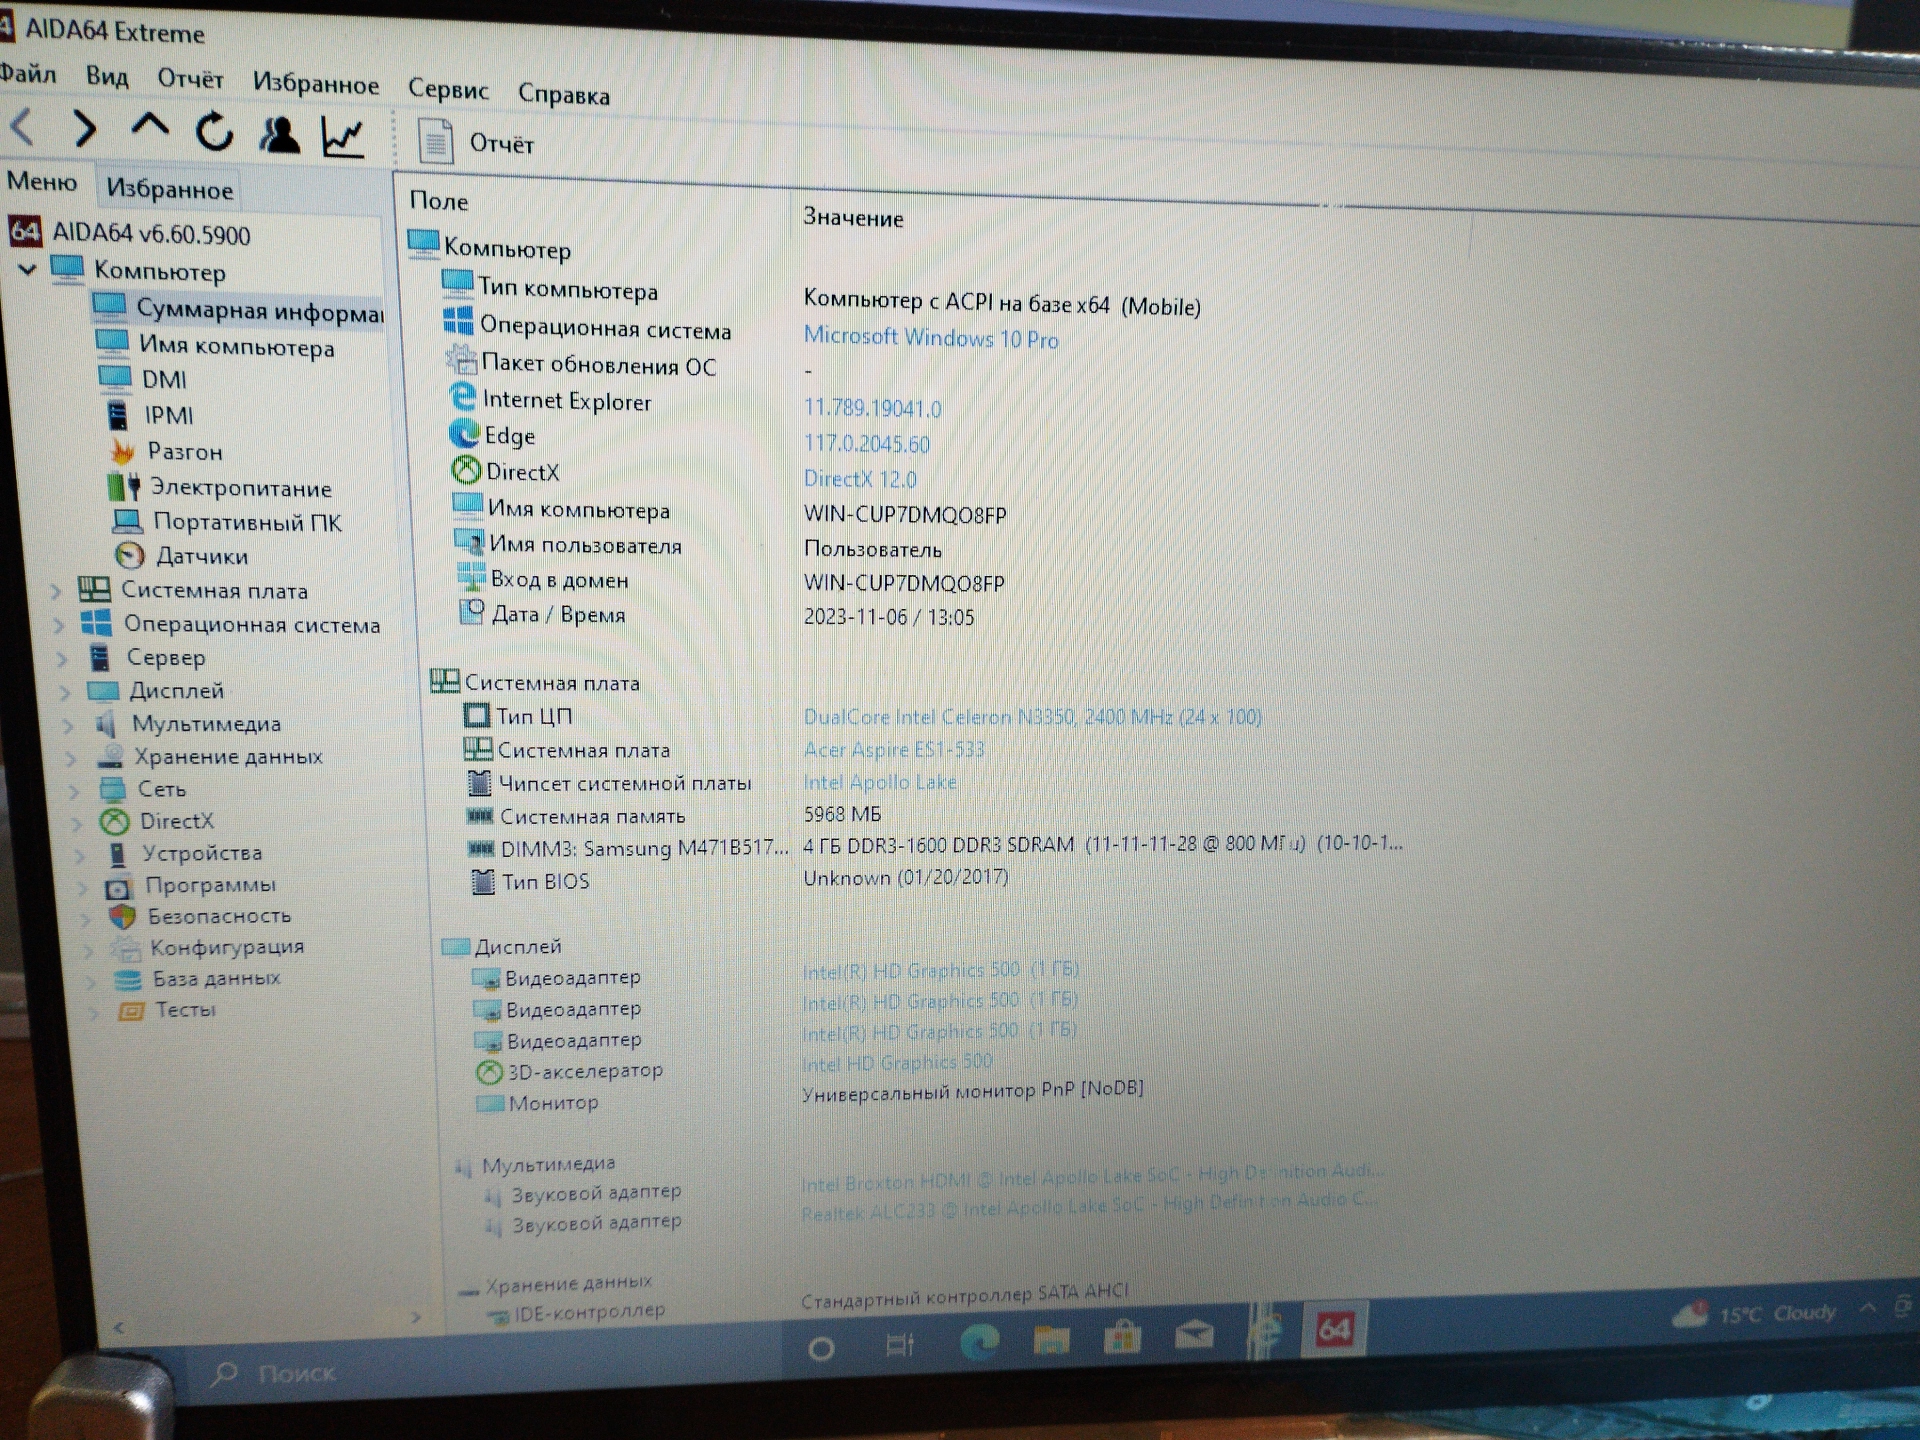Open the DirectX 12.0 link

tap(860, 478)
